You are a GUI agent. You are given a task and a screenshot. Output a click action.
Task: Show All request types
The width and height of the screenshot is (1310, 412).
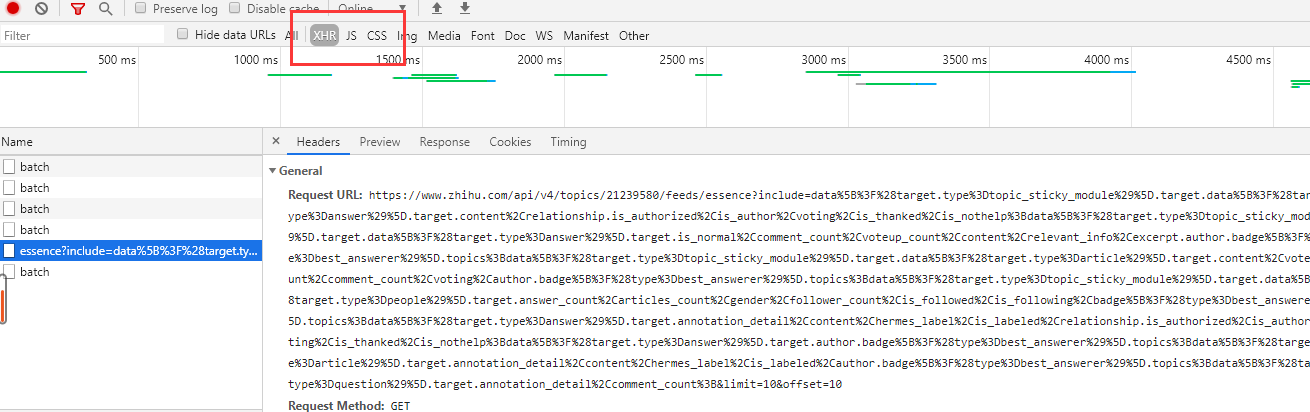(292, 35)
